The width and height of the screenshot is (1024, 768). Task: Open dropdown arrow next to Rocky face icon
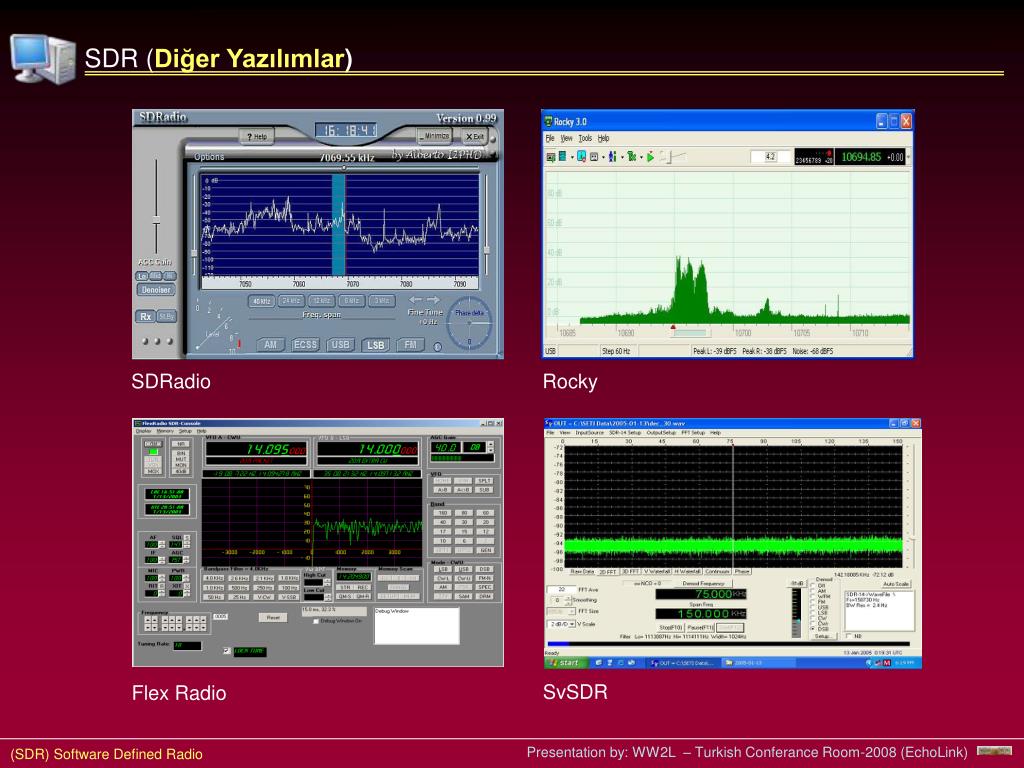point(603,157)
